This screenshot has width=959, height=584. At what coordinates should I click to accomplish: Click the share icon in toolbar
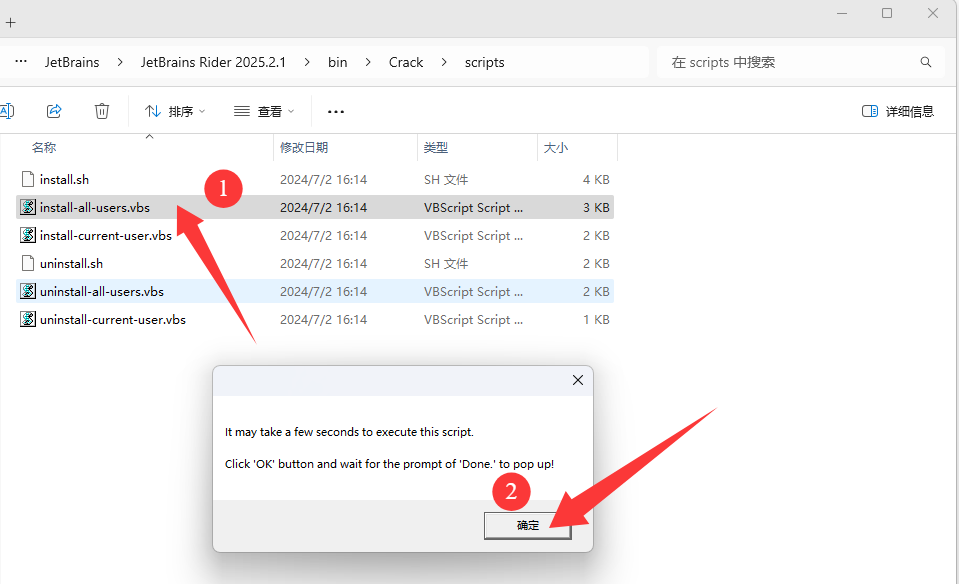[x=54, y=111]
